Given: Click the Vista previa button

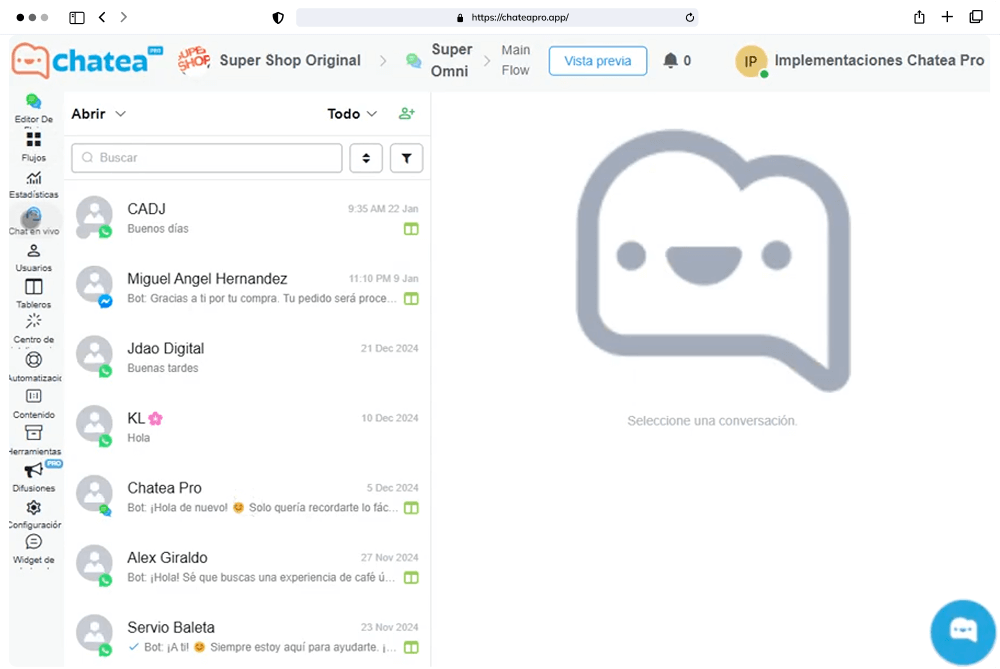Looking at the screenshot, I should (x=597, y=61).
